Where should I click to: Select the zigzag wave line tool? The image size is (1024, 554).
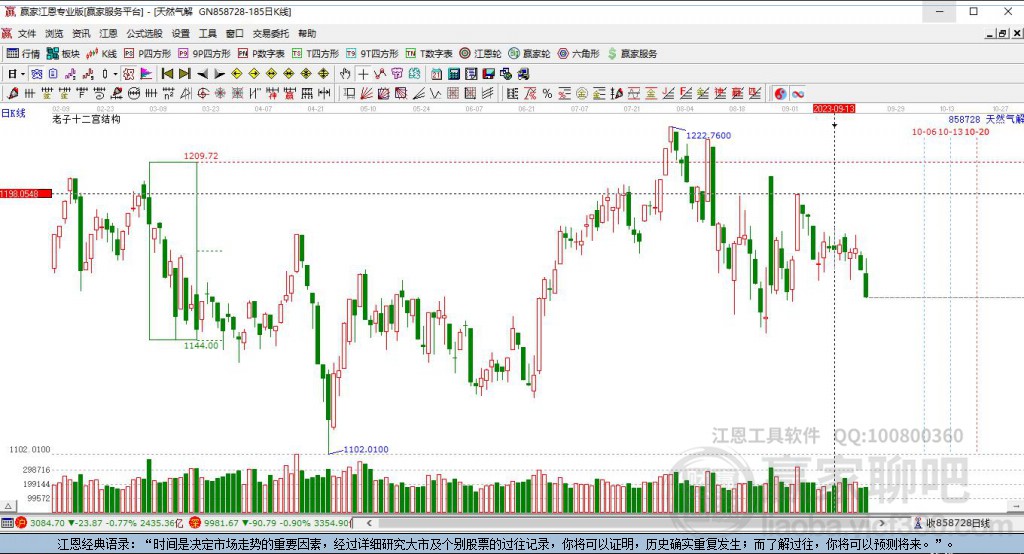[436, 94]
